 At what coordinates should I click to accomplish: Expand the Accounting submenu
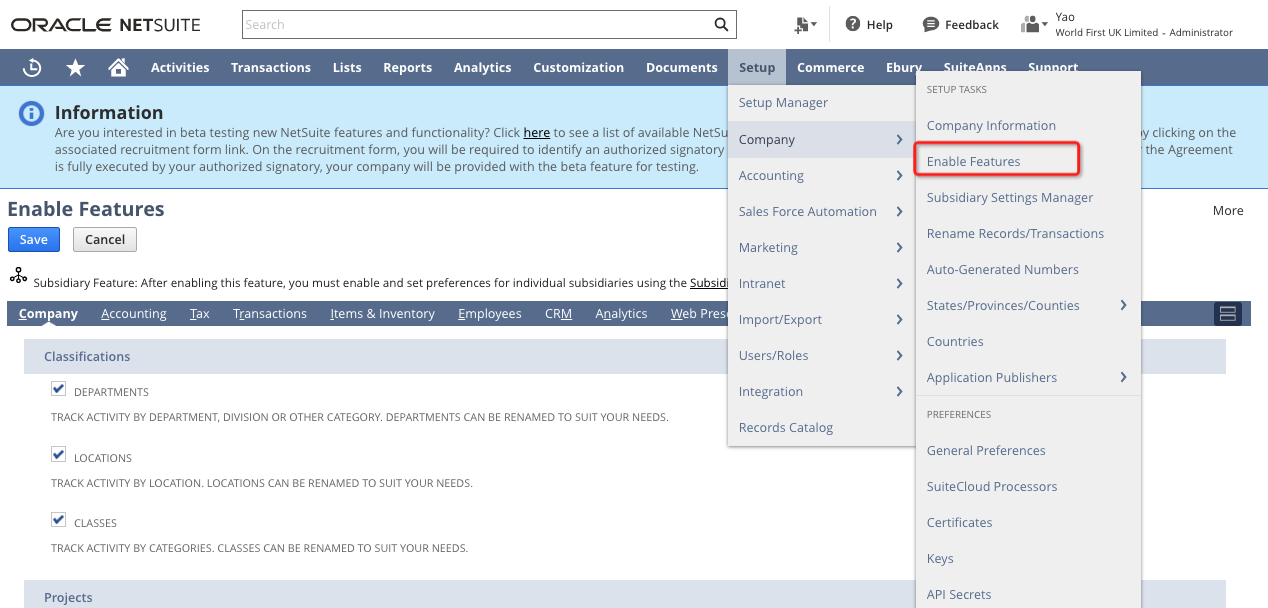(x=820, y=176)
